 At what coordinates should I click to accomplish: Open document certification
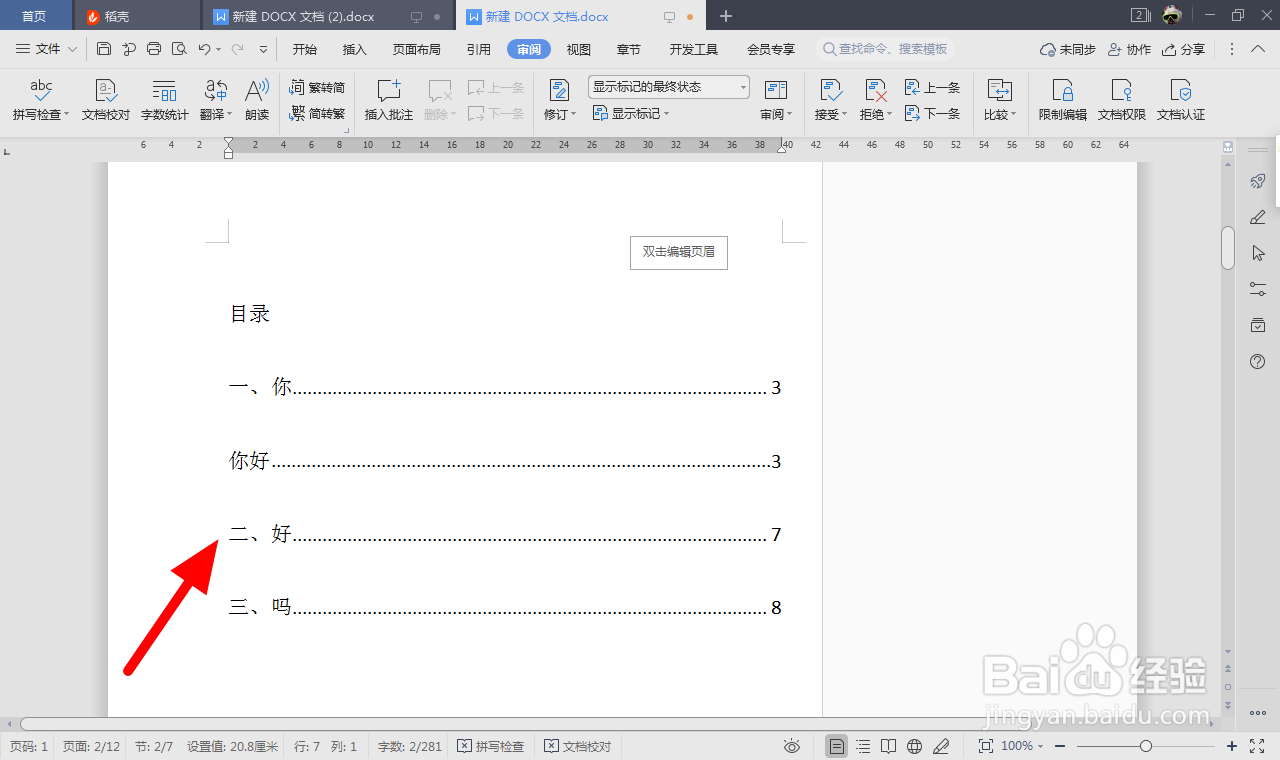1181,100
